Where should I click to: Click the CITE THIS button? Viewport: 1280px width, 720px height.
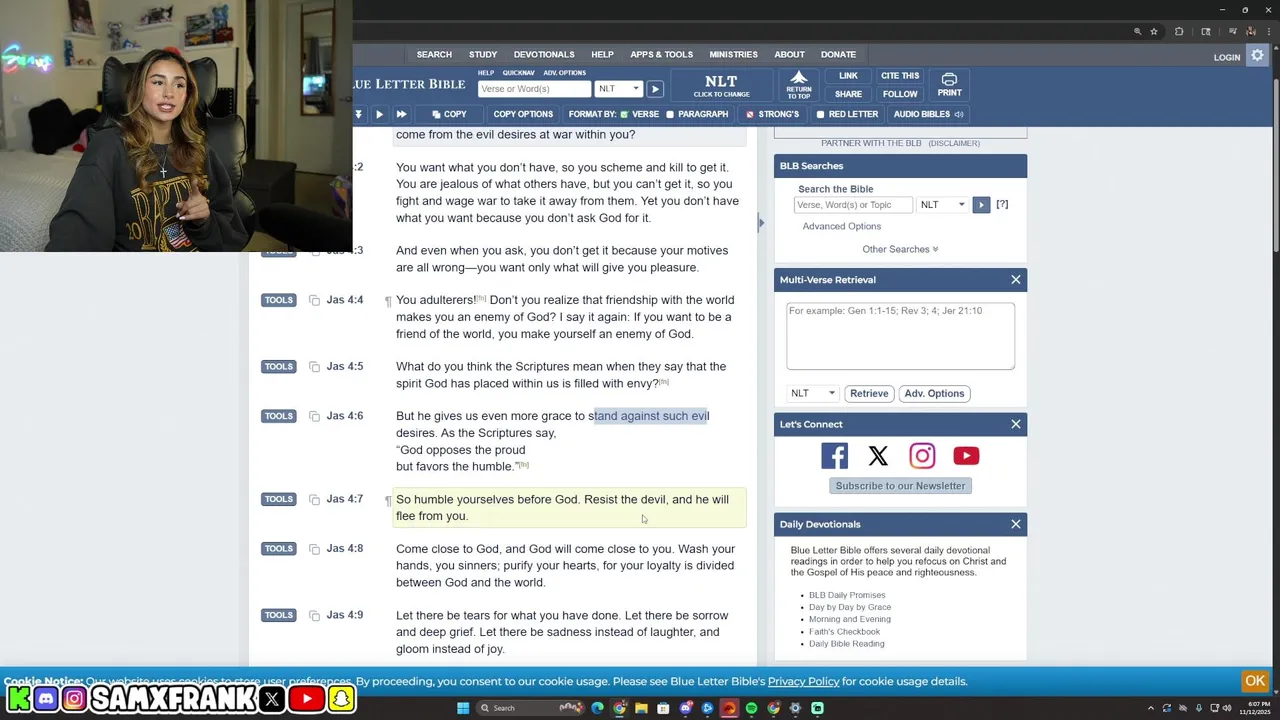(x=900, y=76)
